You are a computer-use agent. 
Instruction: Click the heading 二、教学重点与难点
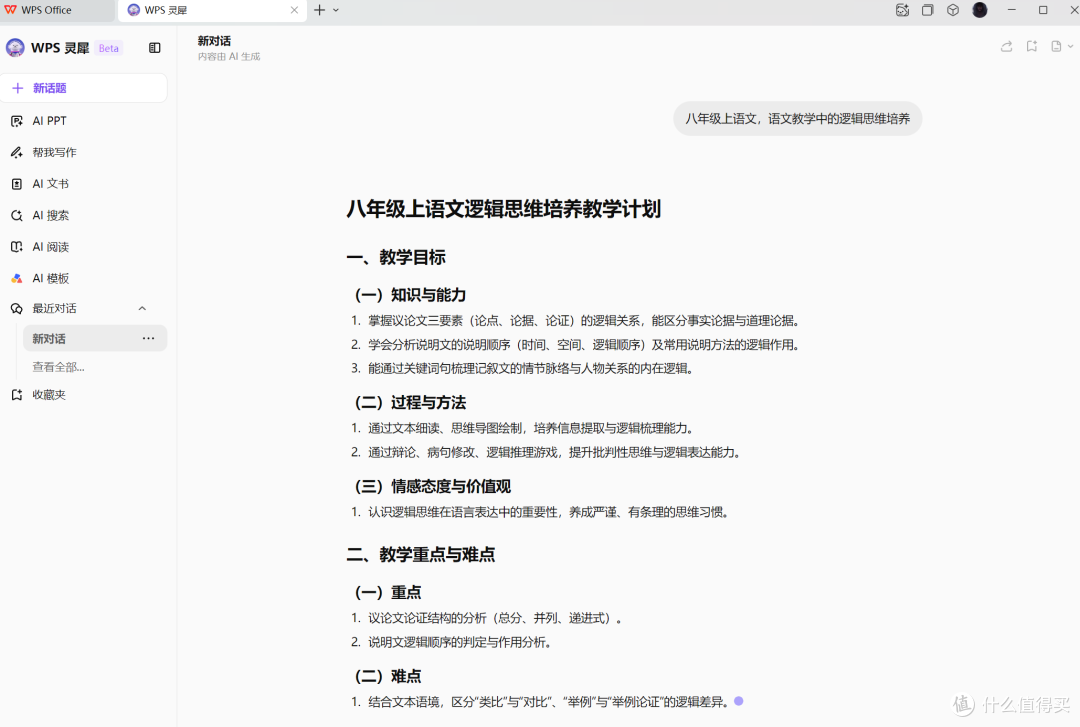click(421, 555)
